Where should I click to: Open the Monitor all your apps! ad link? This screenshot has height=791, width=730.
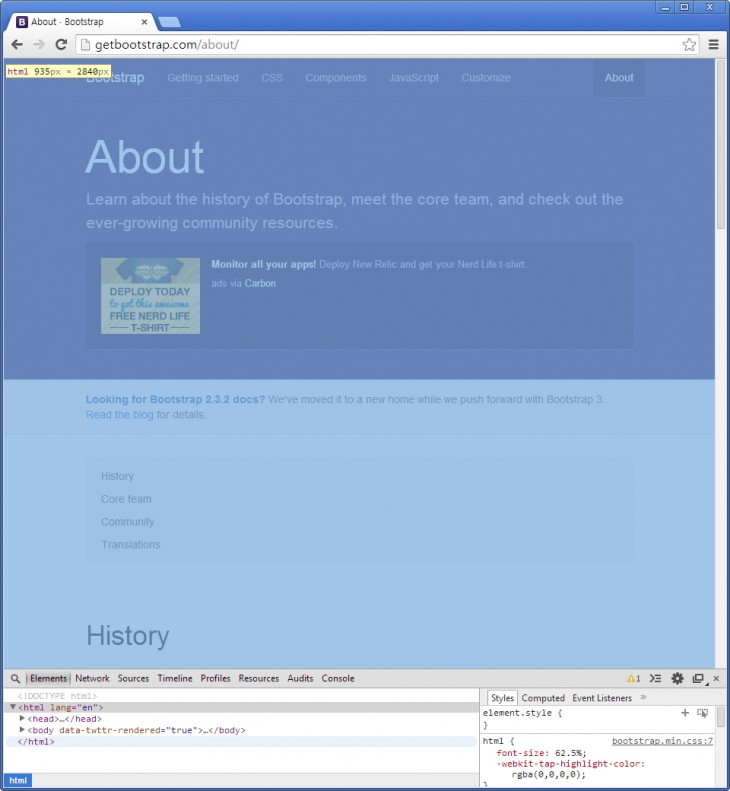tap(263, 264)
